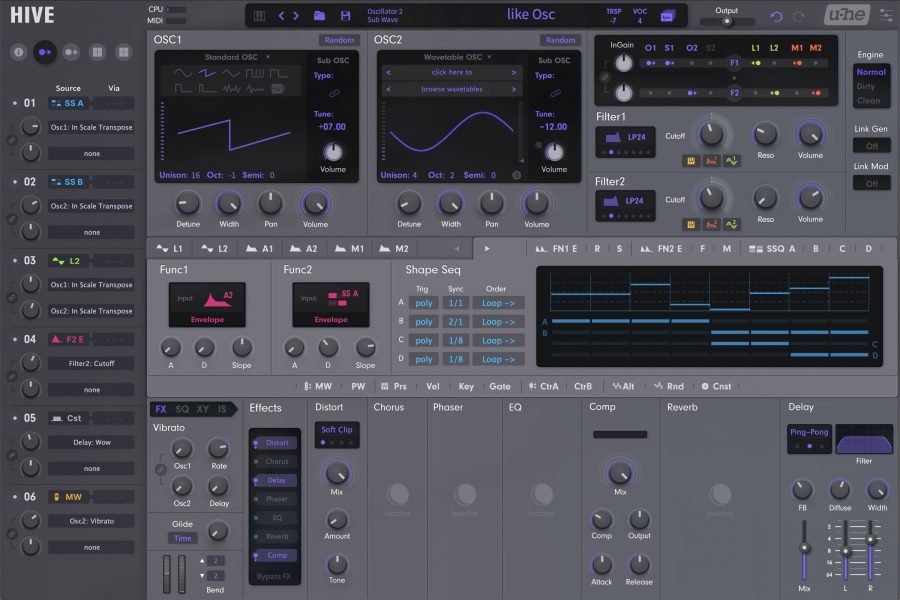Click the link icon beside the Vibrato Osc knobs
Viewport: 900px width, 600px height.
[x=160, y=468]
